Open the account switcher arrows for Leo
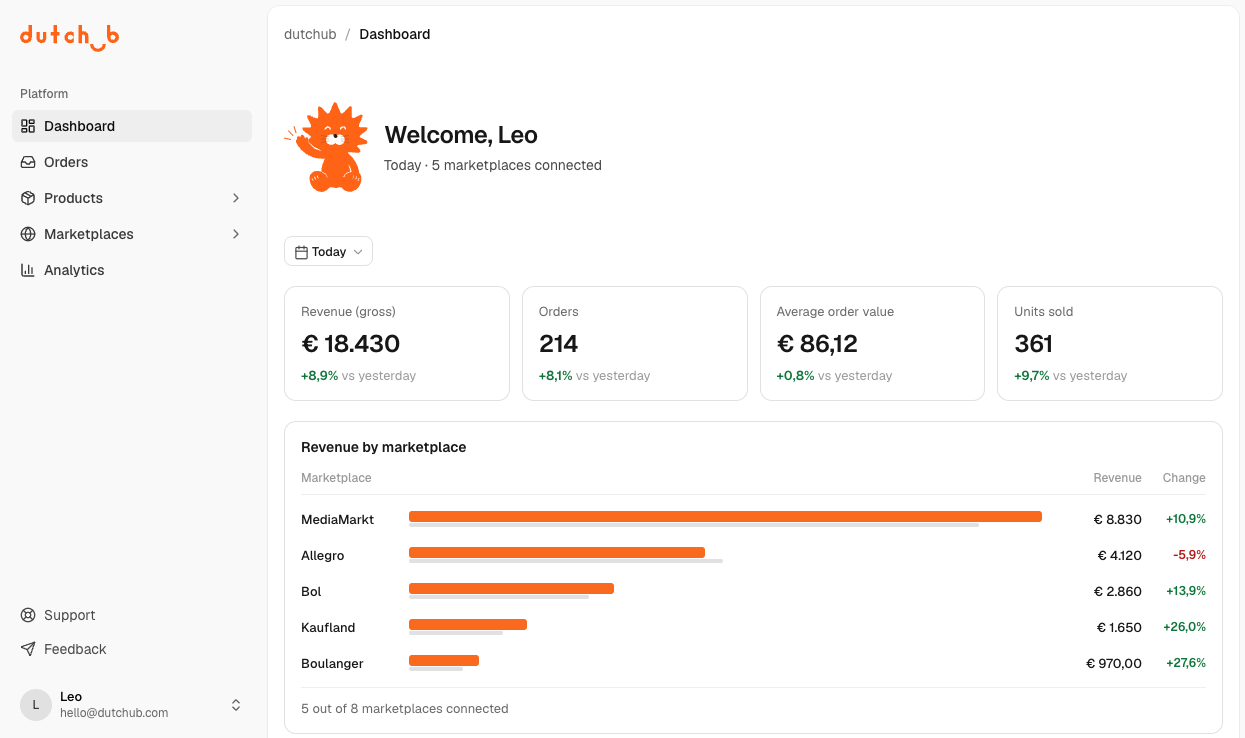 (x=236, y=705)
